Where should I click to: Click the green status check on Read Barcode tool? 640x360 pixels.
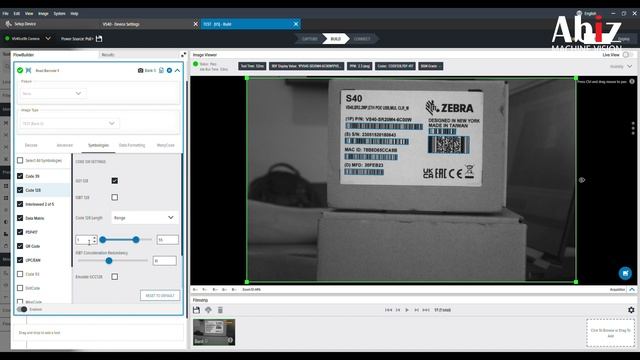pos(20,70)
